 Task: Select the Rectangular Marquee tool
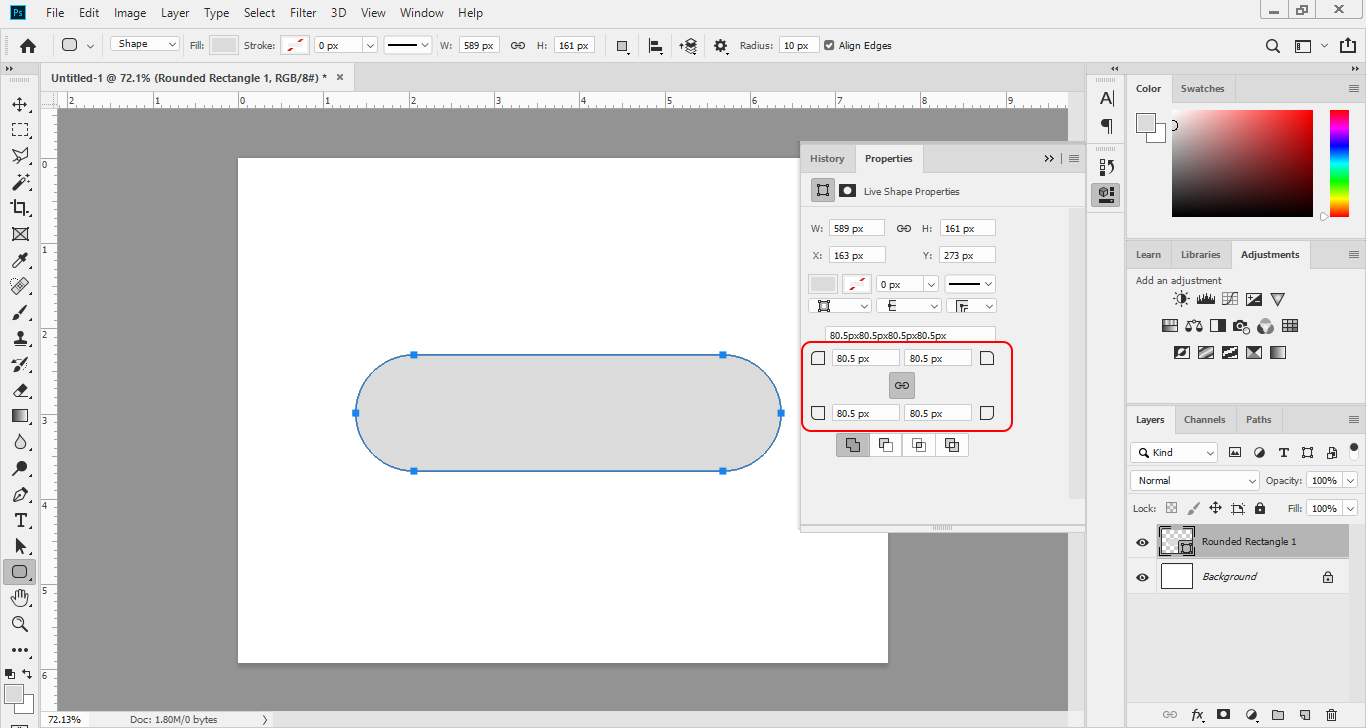tap(19, 130)
